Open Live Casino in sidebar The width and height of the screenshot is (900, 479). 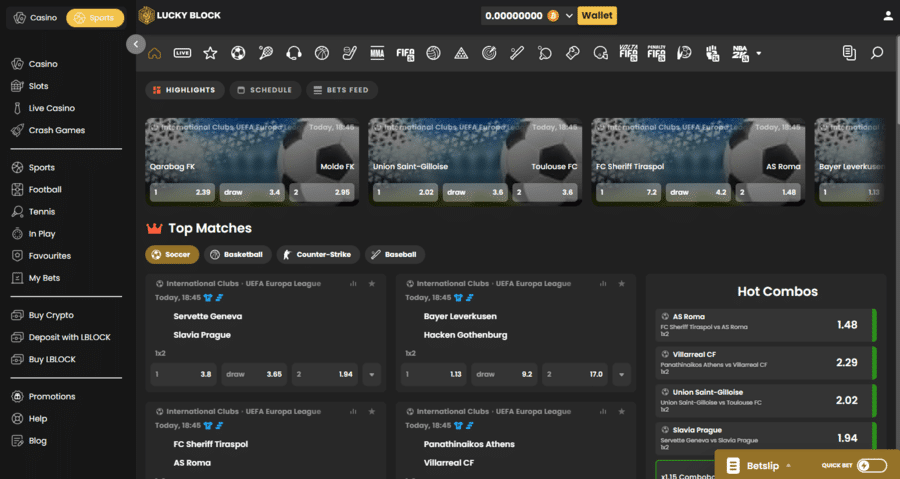(52, 108)
